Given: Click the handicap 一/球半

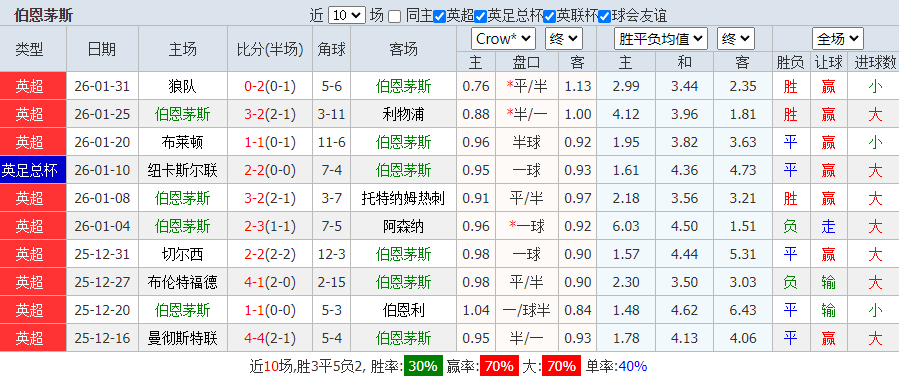Looking at the screenshot, I should tap(527, 311).
